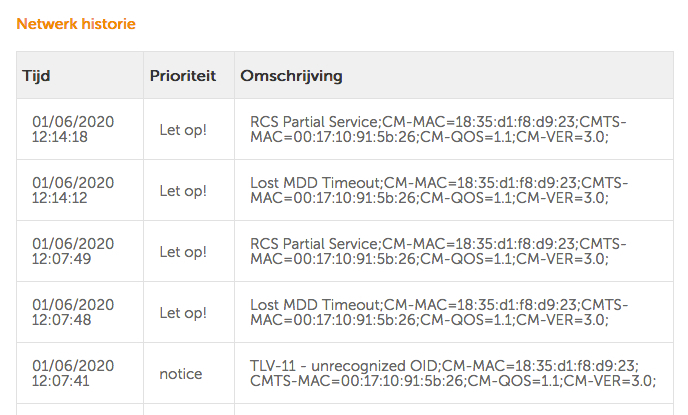688x415 pixels.
Task: Select the 12:07:49 timestamp cell
Action: coord(72,252)
